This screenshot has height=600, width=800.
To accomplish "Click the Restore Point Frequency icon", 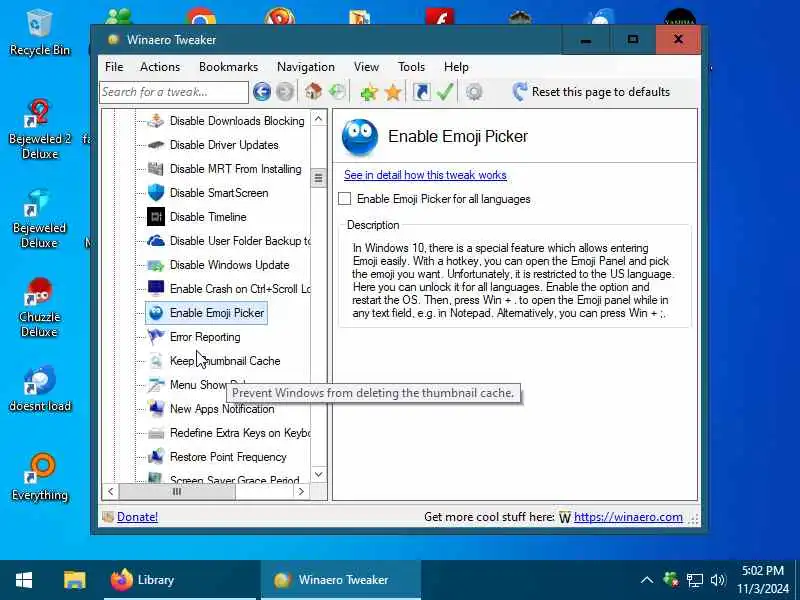I will [x=156, y=457].
